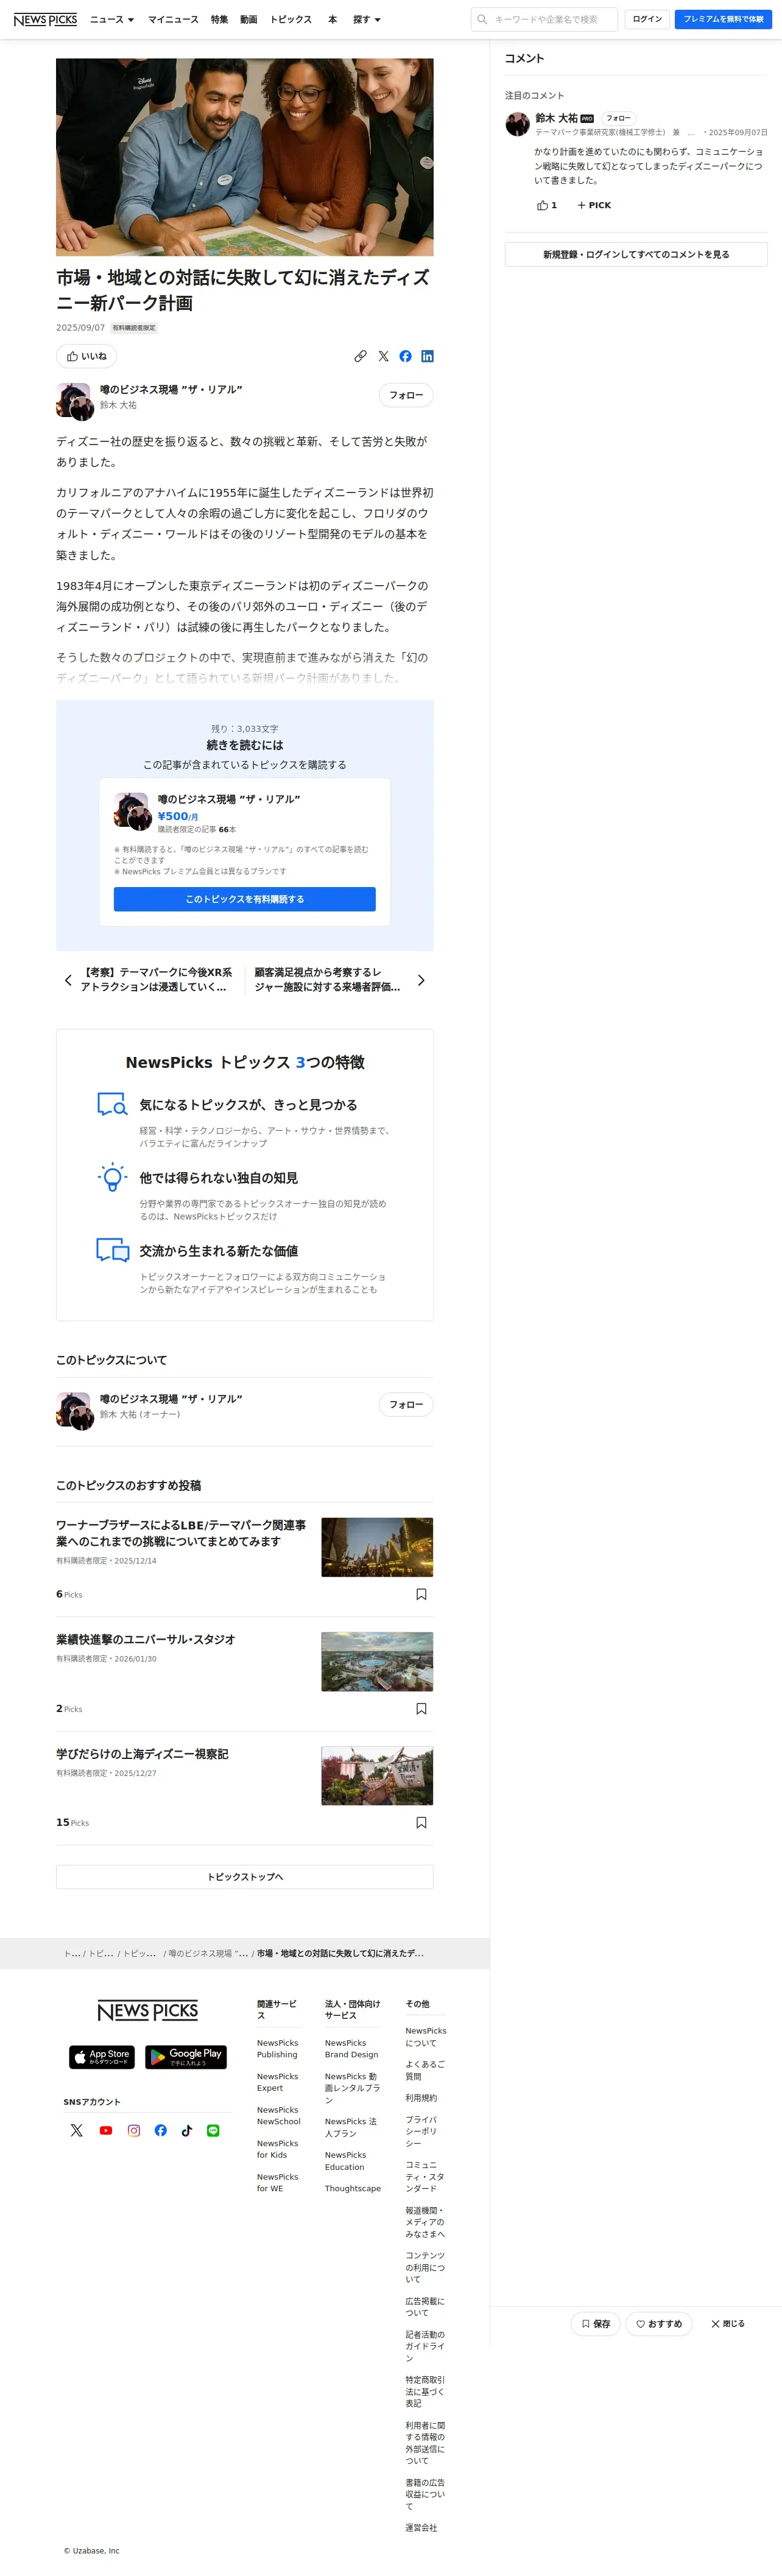Click the search magnifier icon
782x2576 pixels.
tap(482, 19)
